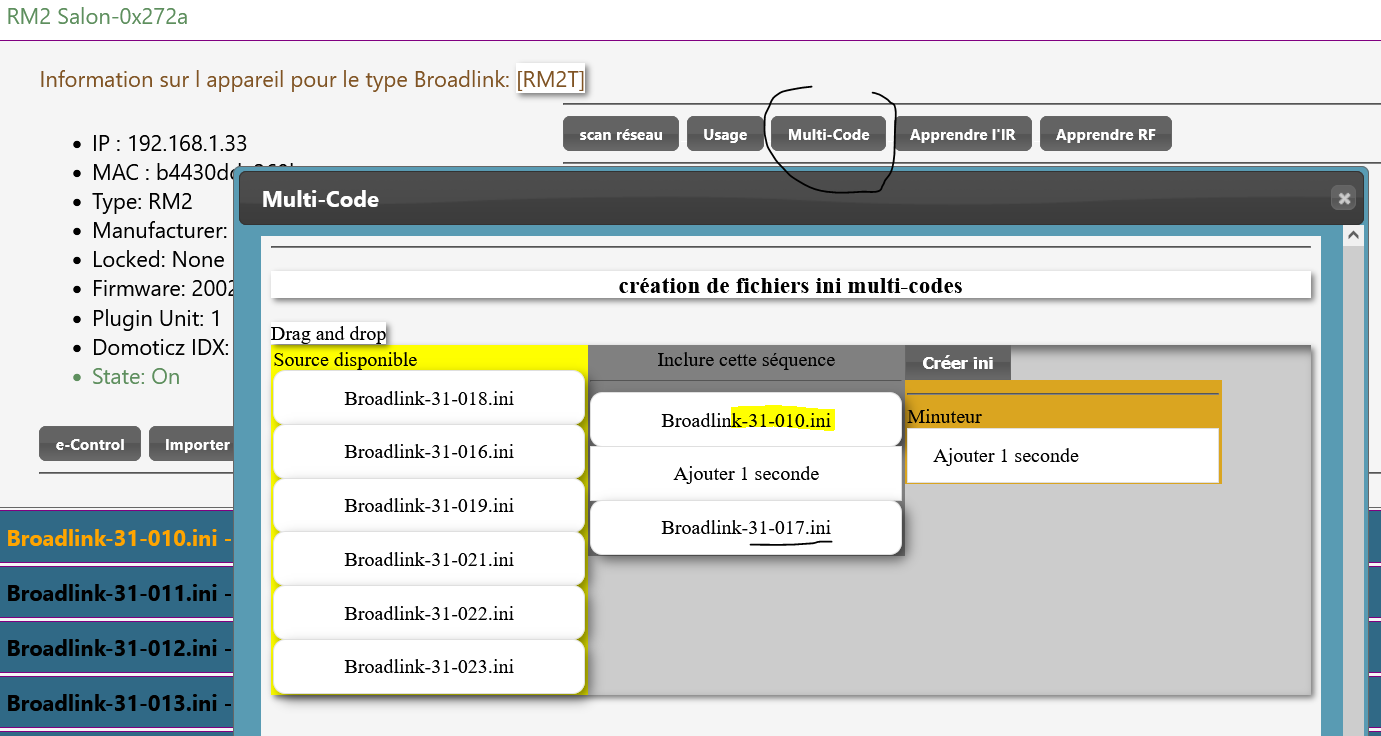
Task: Select Broadlink-31-023.ini in source list
Action: coord(429,667)
